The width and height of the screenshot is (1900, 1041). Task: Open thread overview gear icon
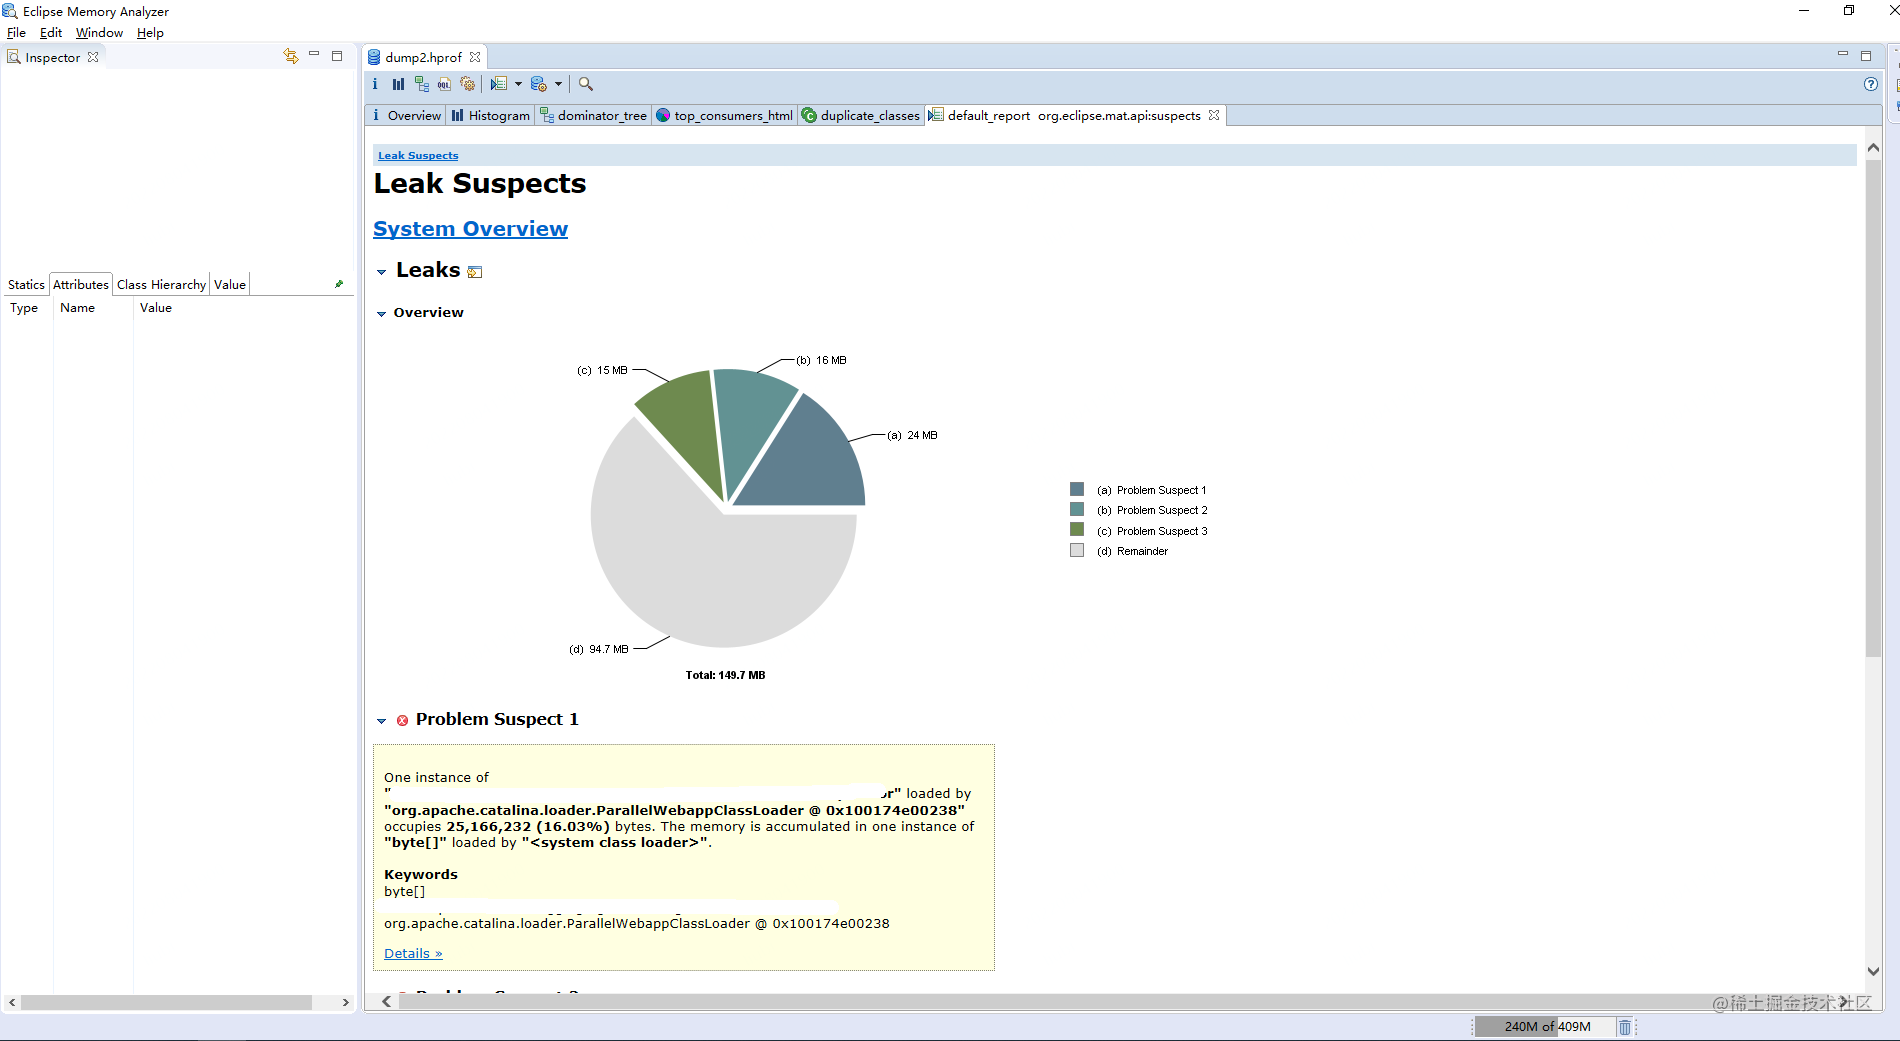(467, 84)
